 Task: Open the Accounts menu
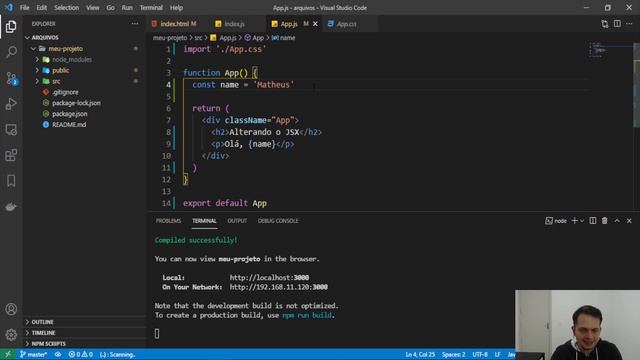pos(11,309)
